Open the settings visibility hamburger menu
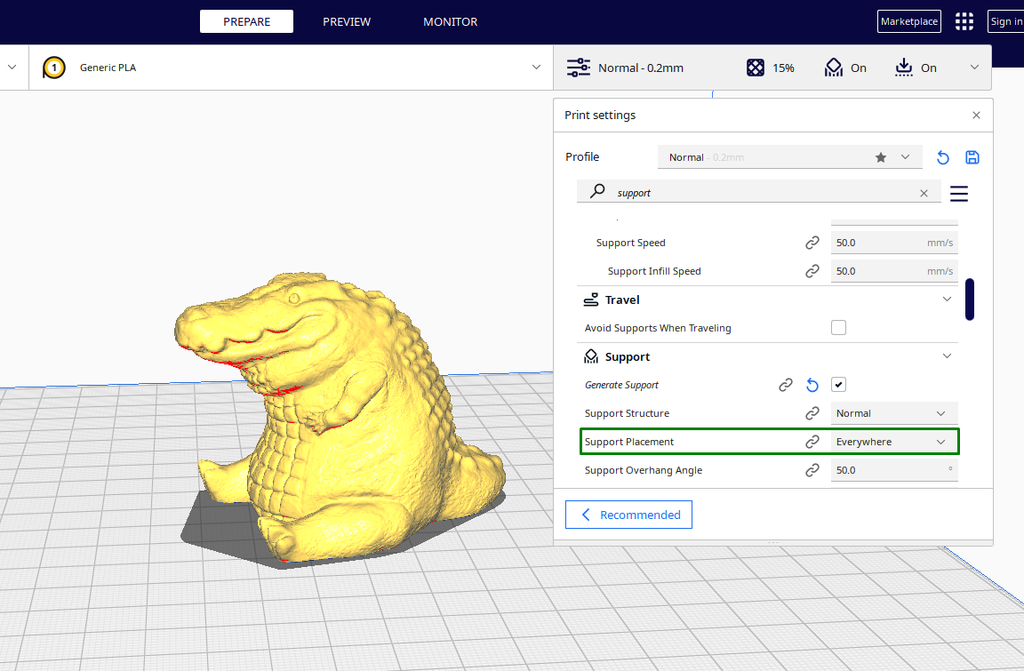Viewport: 1024px width, 671px height. point(958,193)
